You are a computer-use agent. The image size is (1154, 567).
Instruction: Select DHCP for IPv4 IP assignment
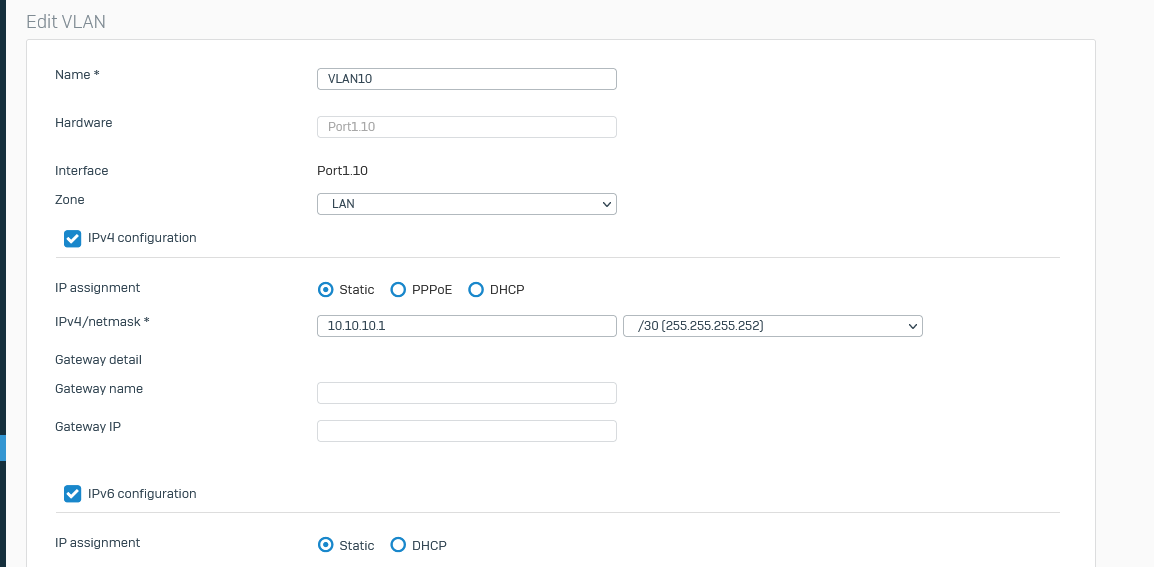pos(476,289)
